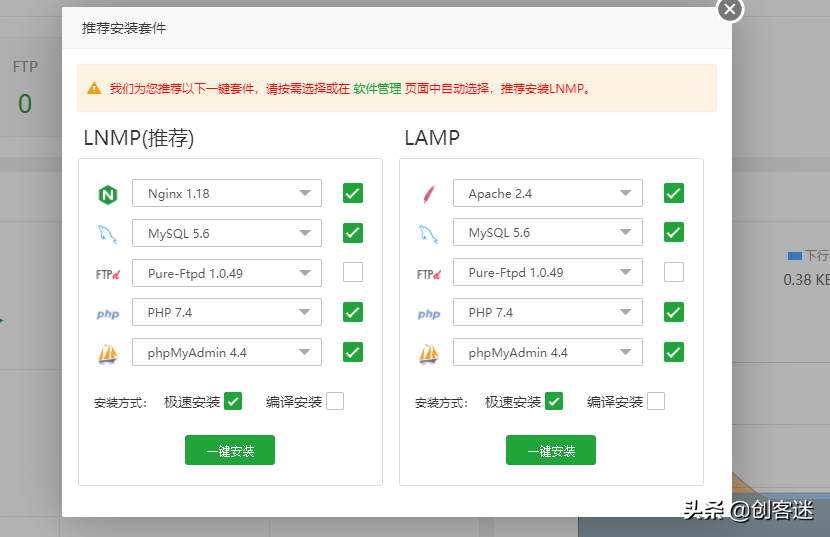Expand phpMyAdmin 4.4 dropdown in LAMP

(547, 352)
